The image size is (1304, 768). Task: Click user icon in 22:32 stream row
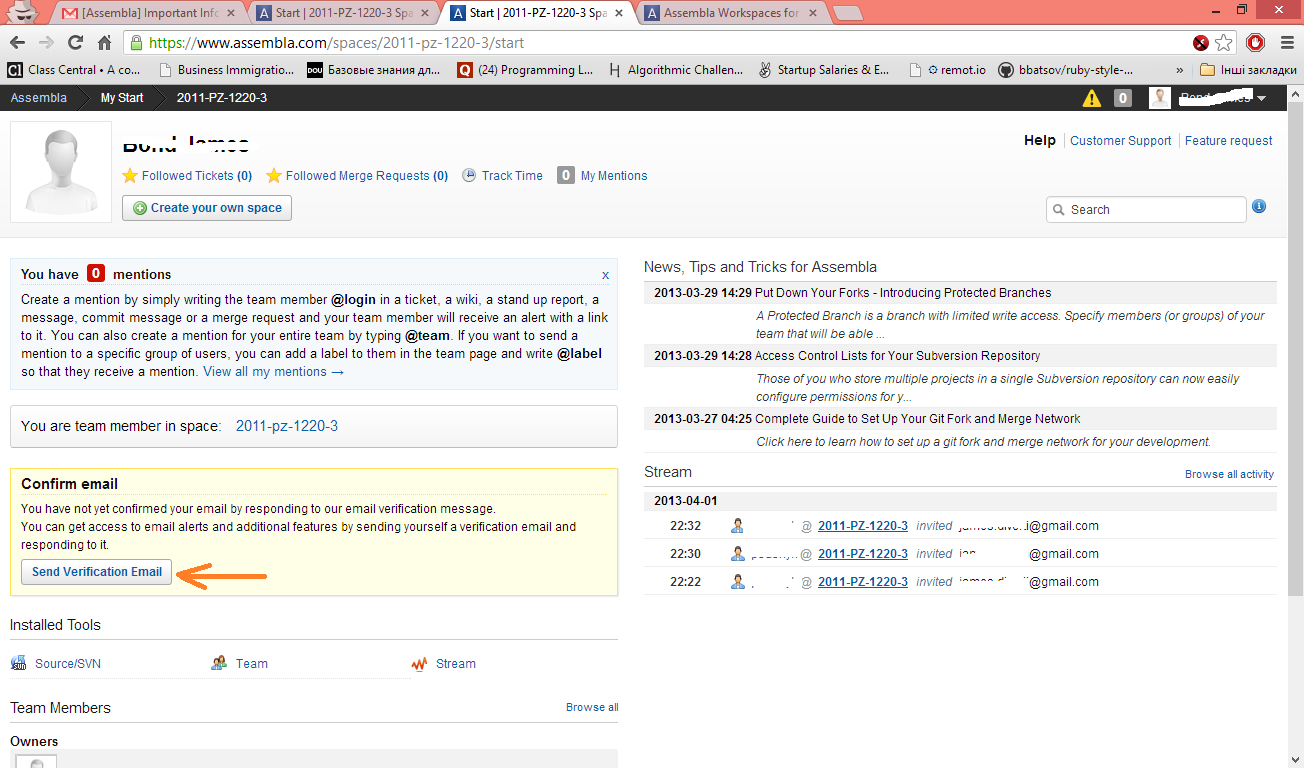click(737, 525)
